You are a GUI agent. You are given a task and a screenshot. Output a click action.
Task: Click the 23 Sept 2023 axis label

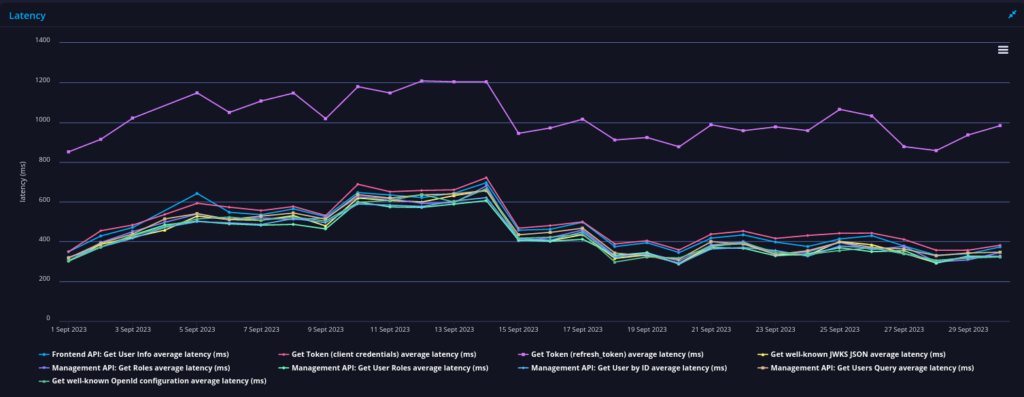(775, 330)
